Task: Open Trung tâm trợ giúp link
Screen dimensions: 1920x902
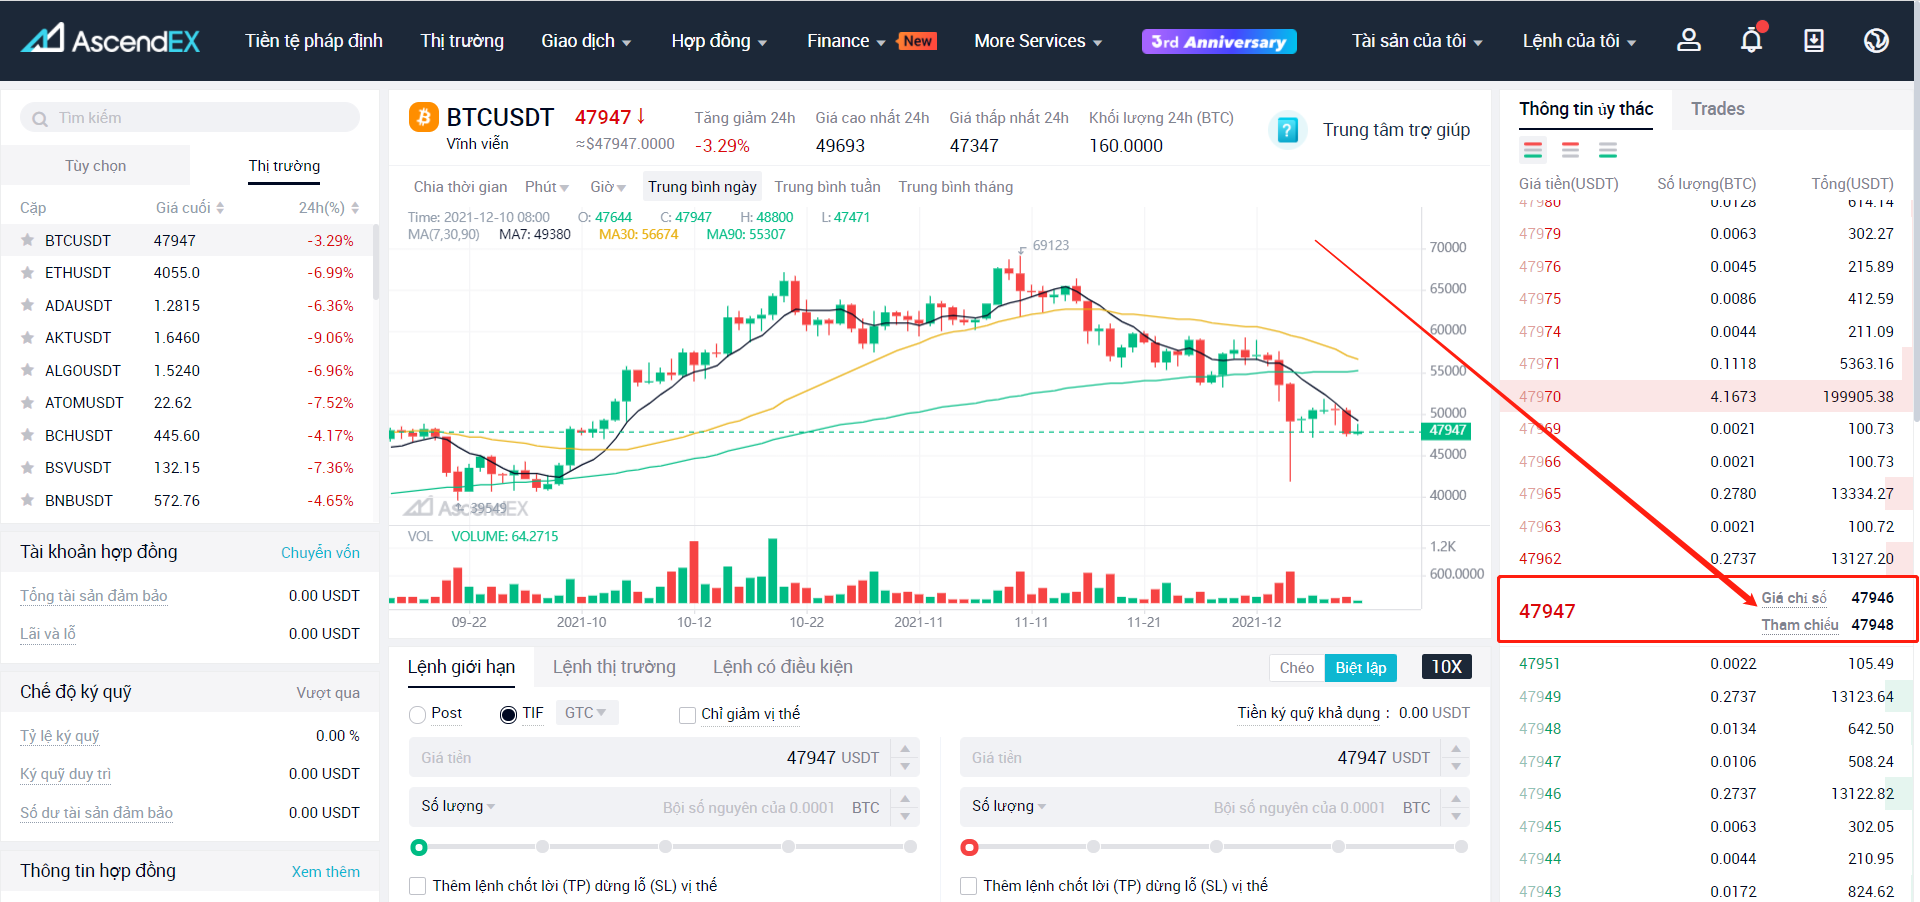Action: [x=1396, y=130]
